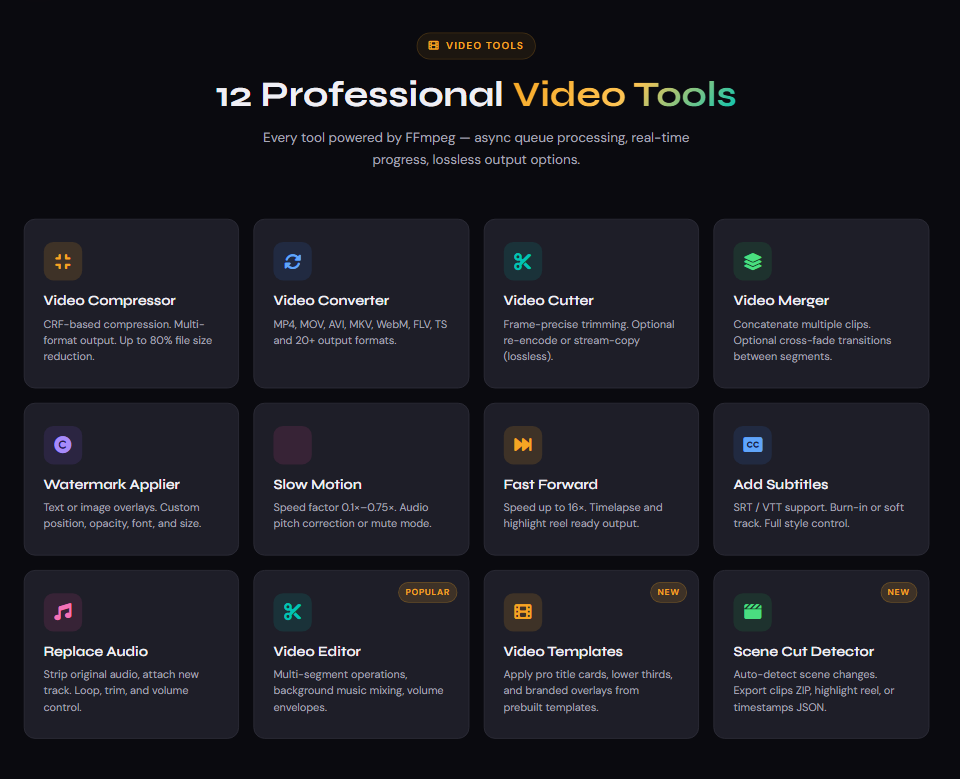Click the Video Cutter scissors icon
The image size is (960, 779).
pos(523,262)
